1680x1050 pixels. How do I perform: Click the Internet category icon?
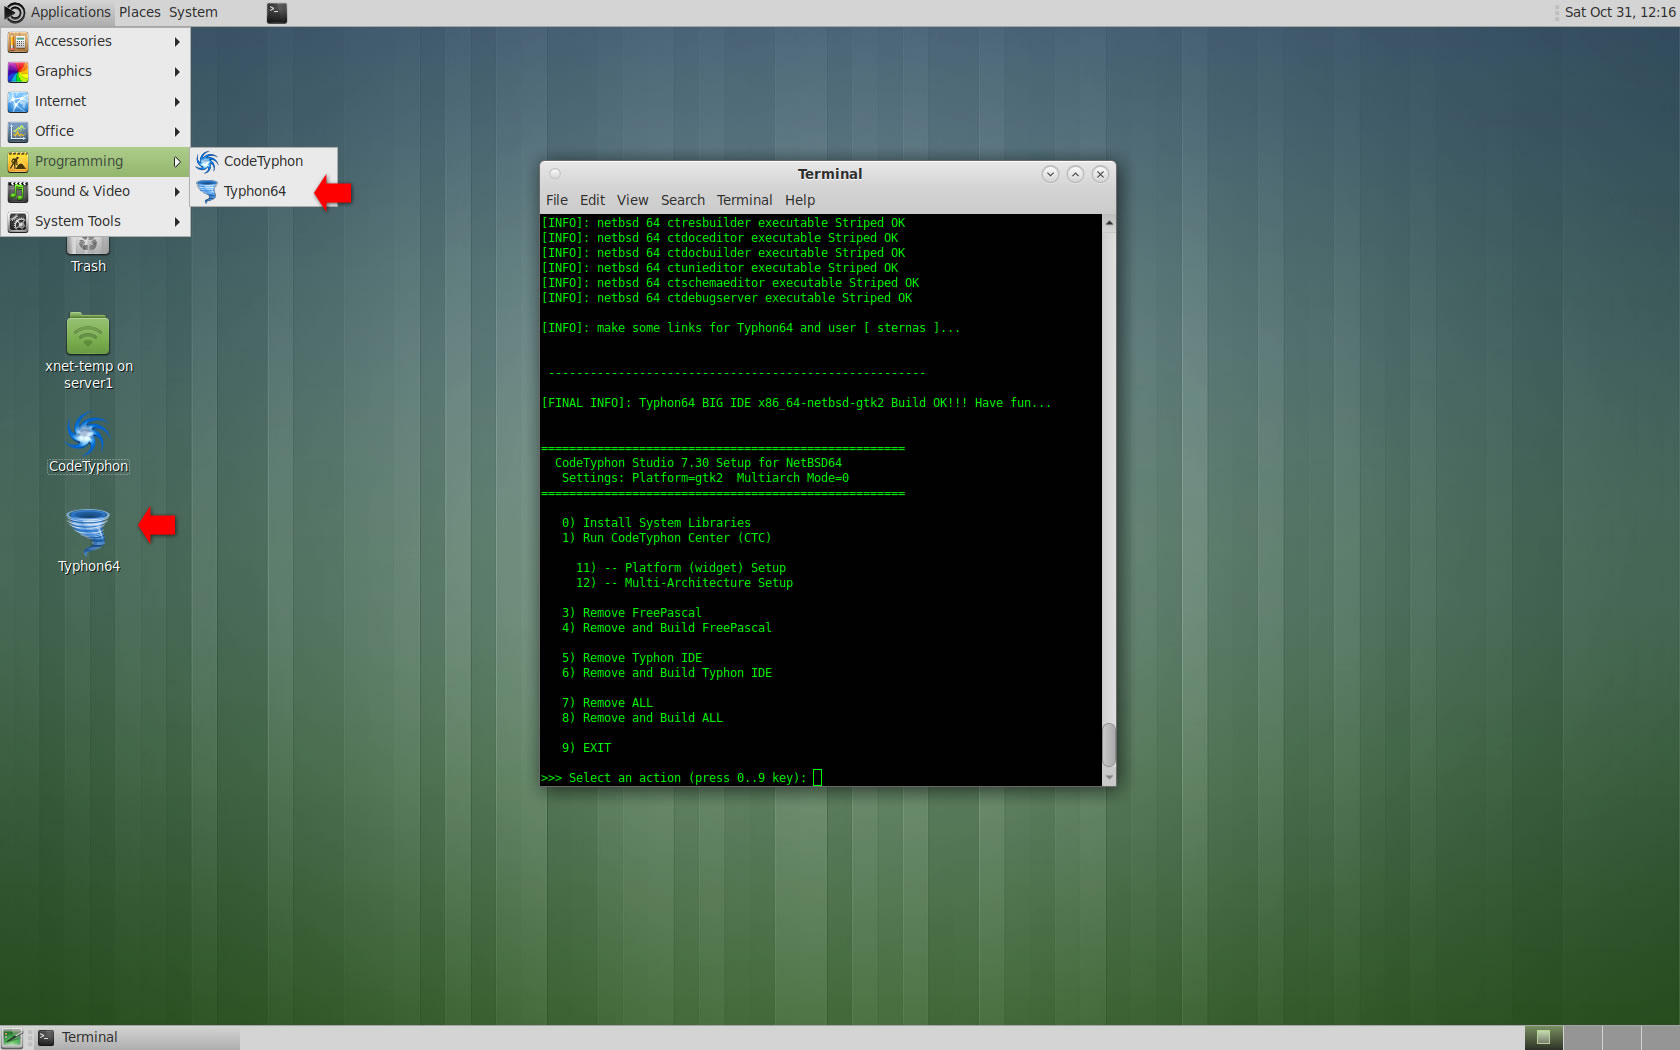coord(18,101)
